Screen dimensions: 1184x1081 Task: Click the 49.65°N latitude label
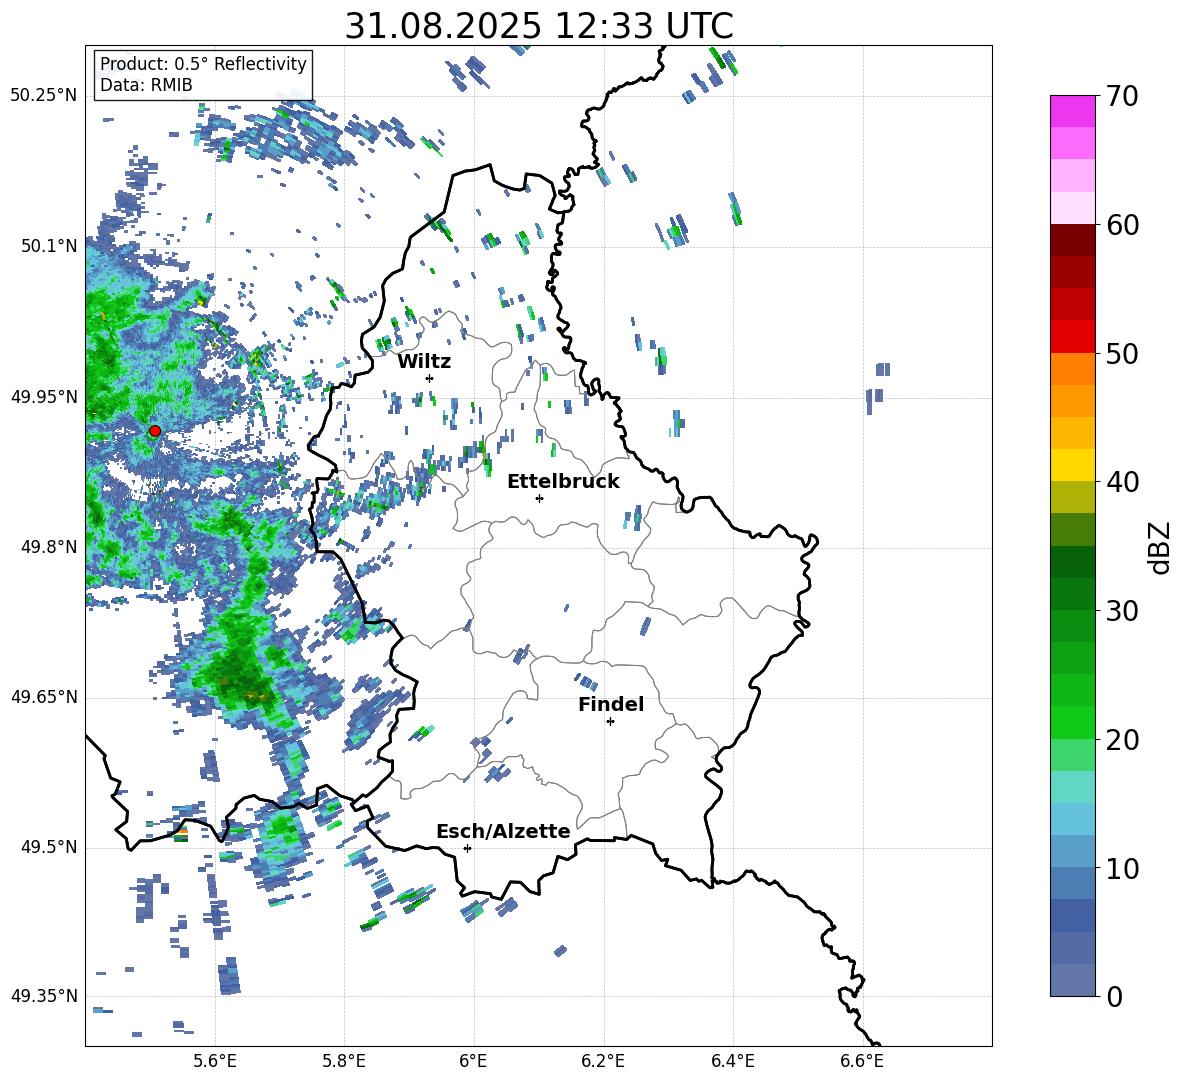pyautogui.click(x=44, y=696)
